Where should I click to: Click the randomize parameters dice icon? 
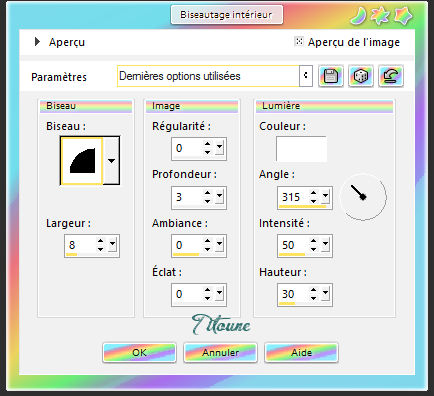click(361, 76)
